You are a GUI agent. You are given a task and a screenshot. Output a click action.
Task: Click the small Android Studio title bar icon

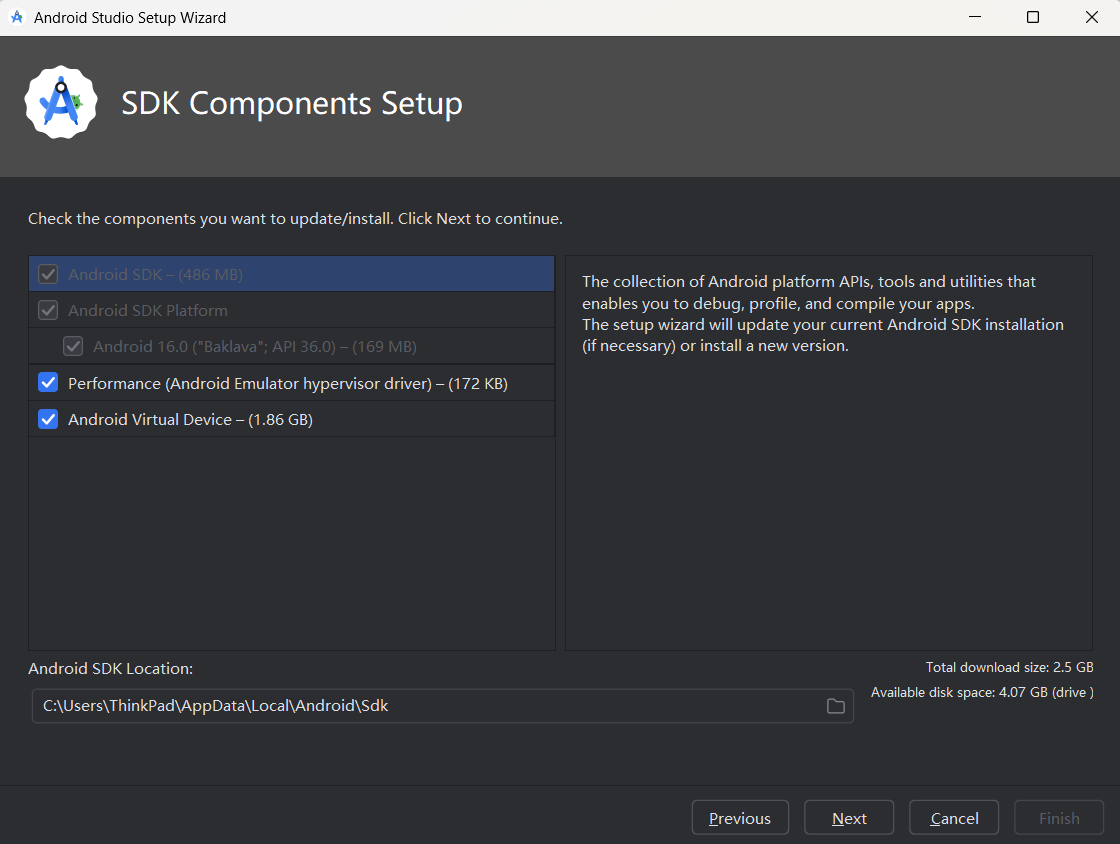coord(17,17)
